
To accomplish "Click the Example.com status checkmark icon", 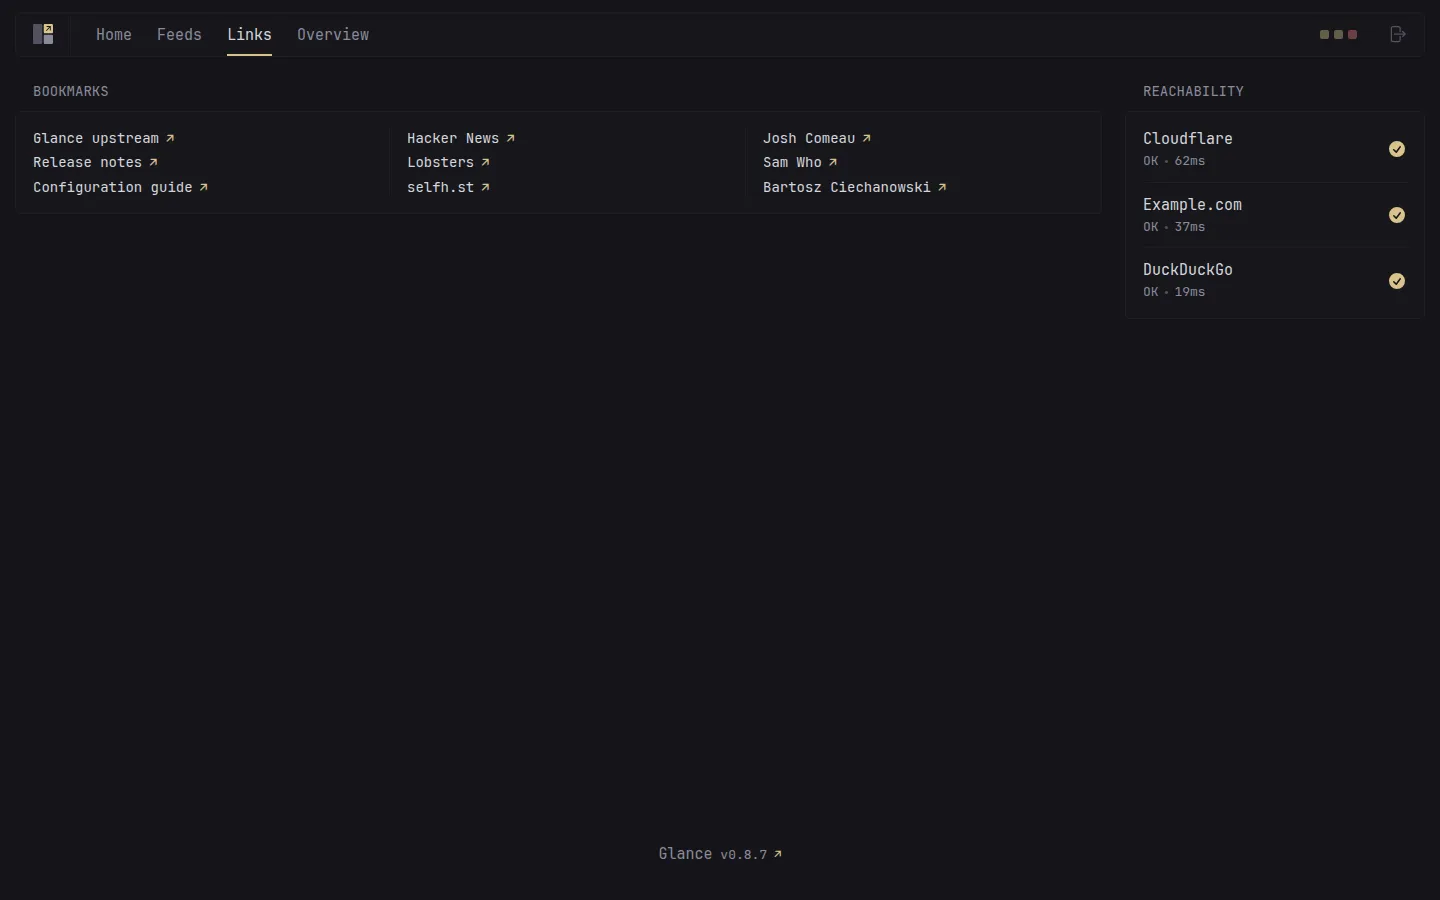I will [1397, 215].
